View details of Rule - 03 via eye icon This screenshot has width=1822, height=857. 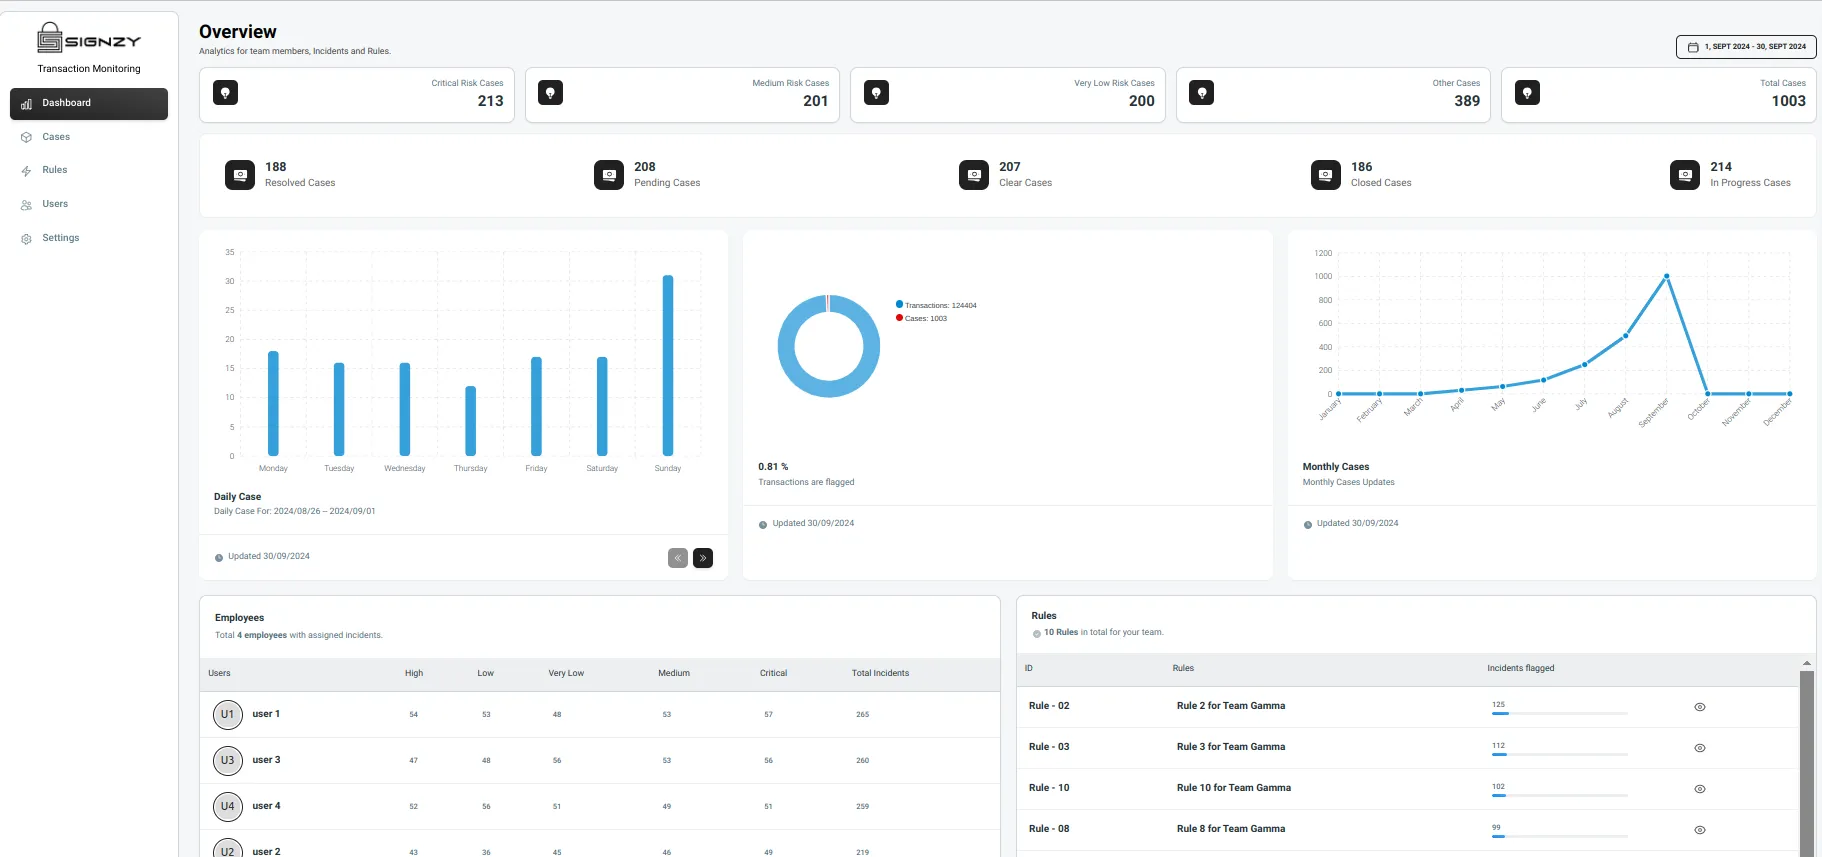point(1700,748)
